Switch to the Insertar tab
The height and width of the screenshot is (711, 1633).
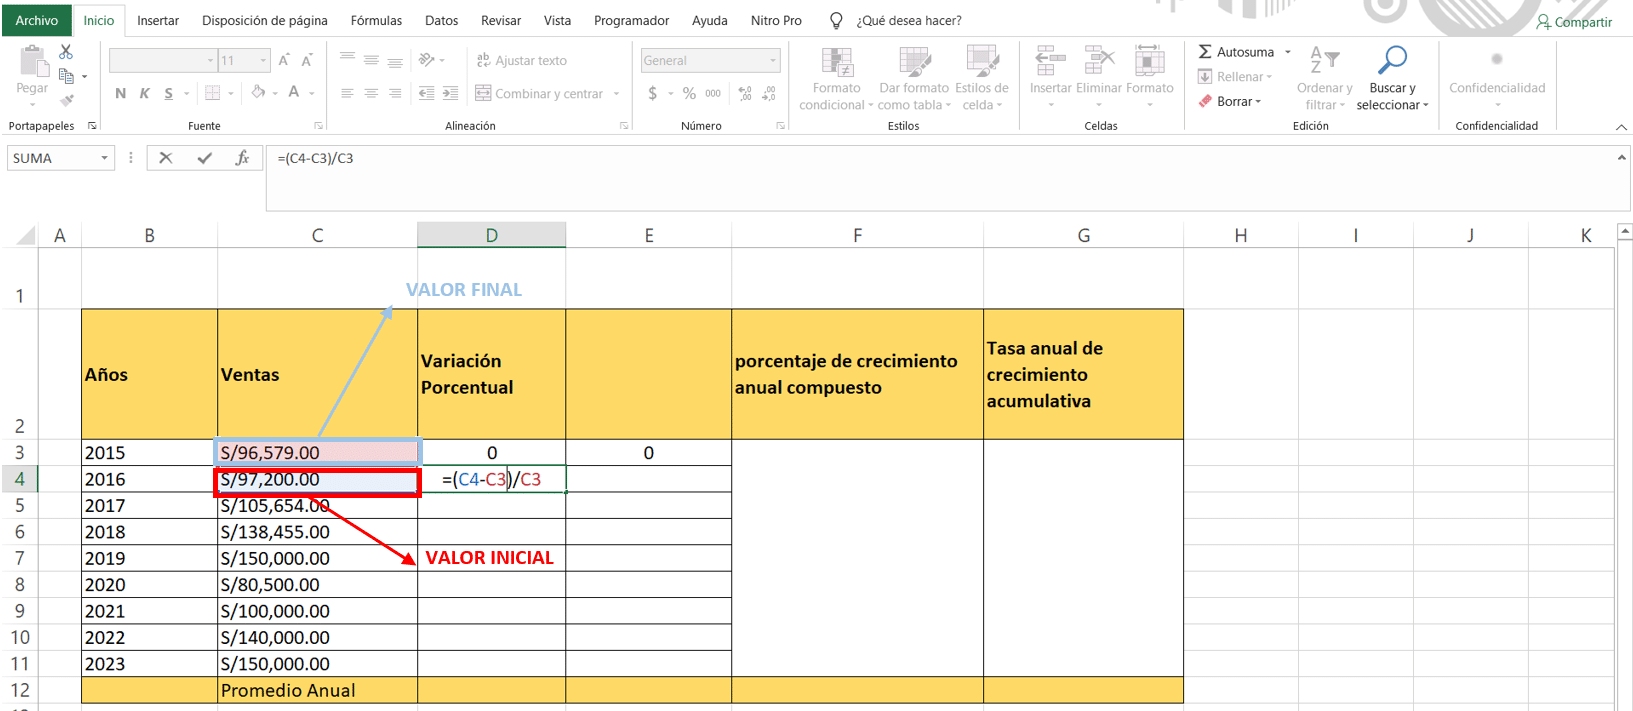coord(158,20)
